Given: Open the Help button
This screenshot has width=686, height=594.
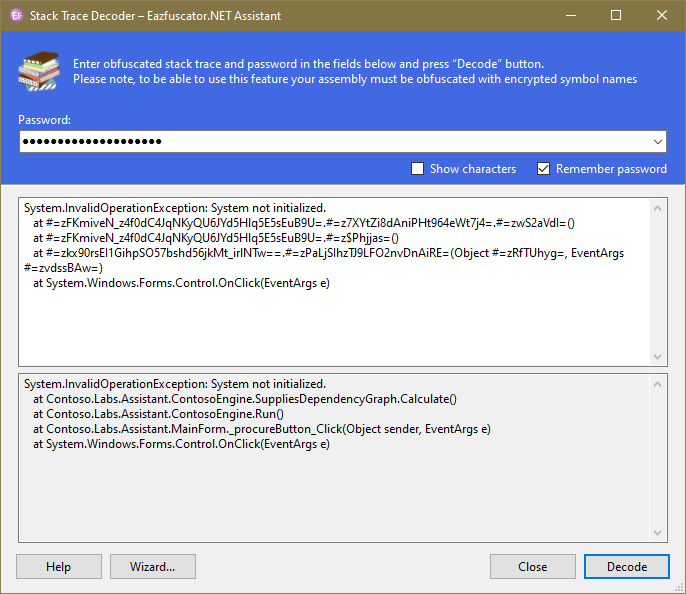Looking at the screenshot, I should (x=59, y=566).
